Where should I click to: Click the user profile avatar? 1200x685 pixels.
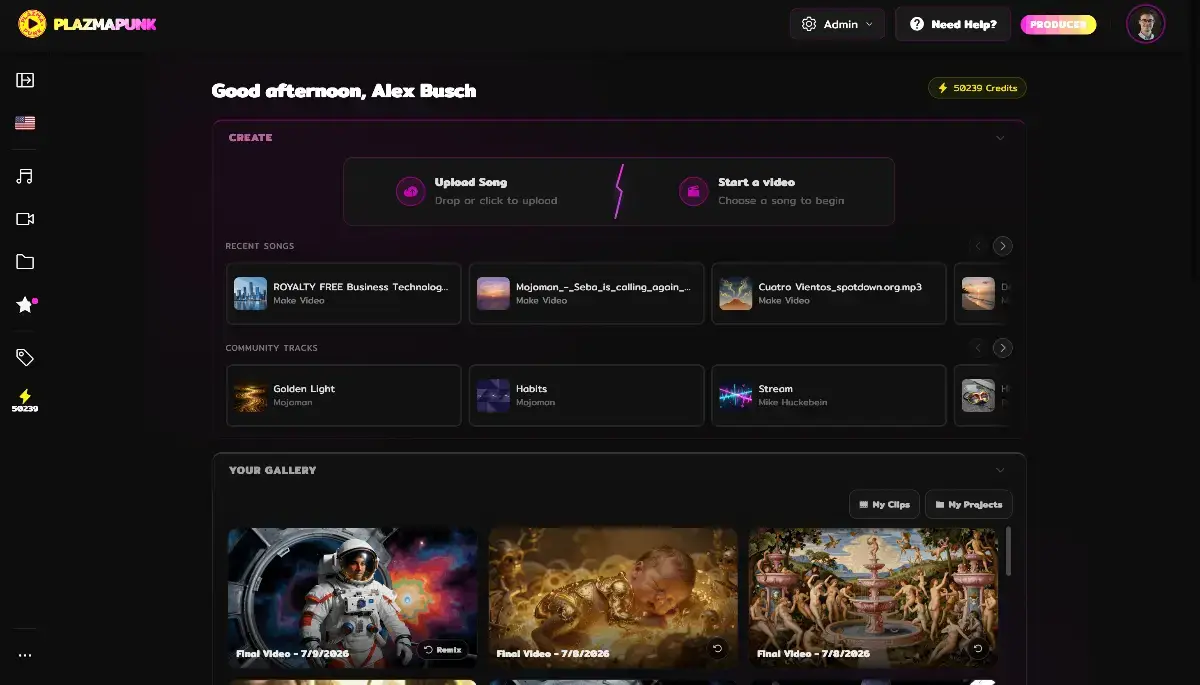(x=1146, y=24)
